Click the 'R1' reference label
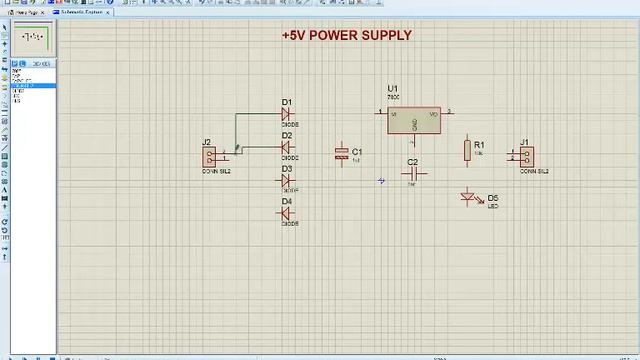Image resolution: width=640 pixels, height=360 pixels. pyautogui.click(x=479, y=145)
